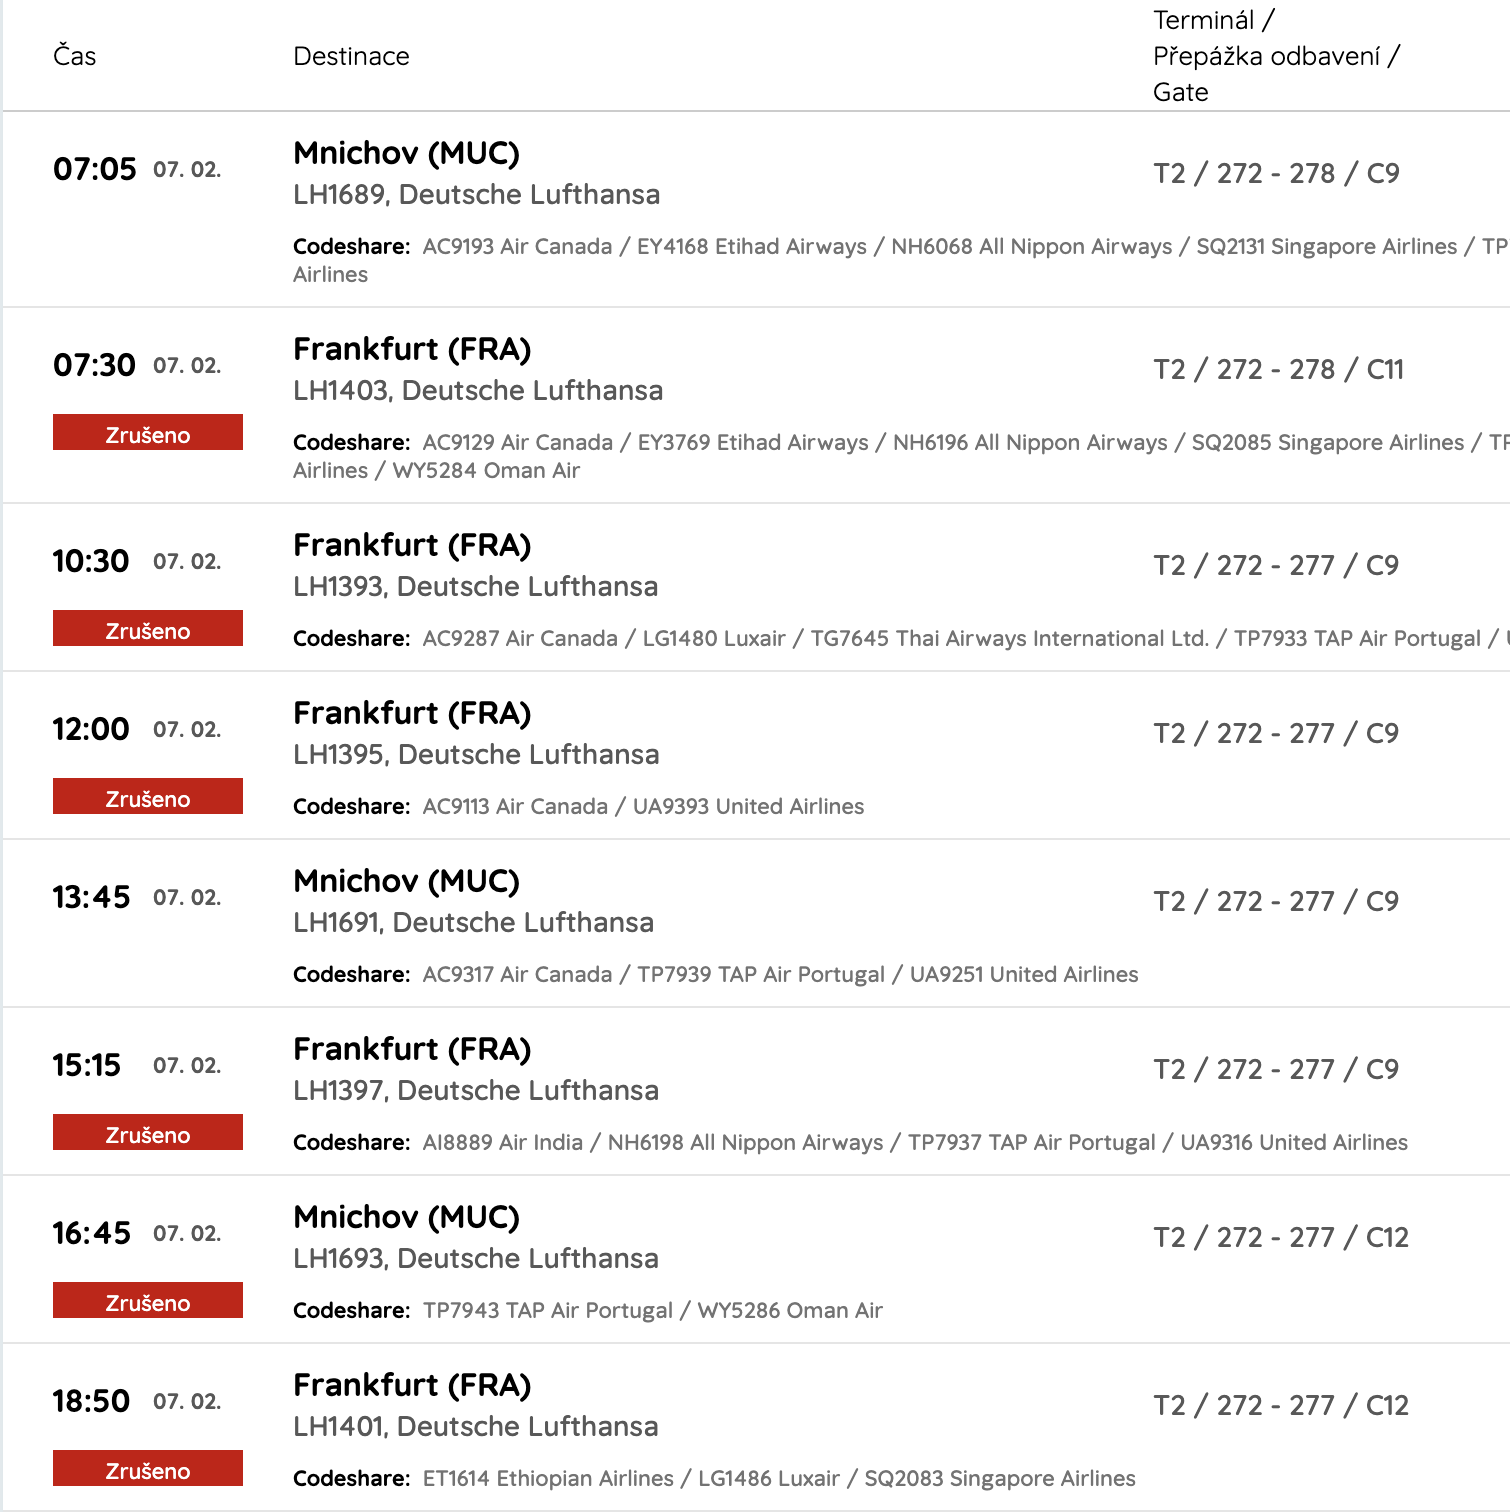The width and height of the screenshot is (1510, 1512).
Task: Click Mnichov (MUC) above flight LH1691
Action: click(406, 881)
